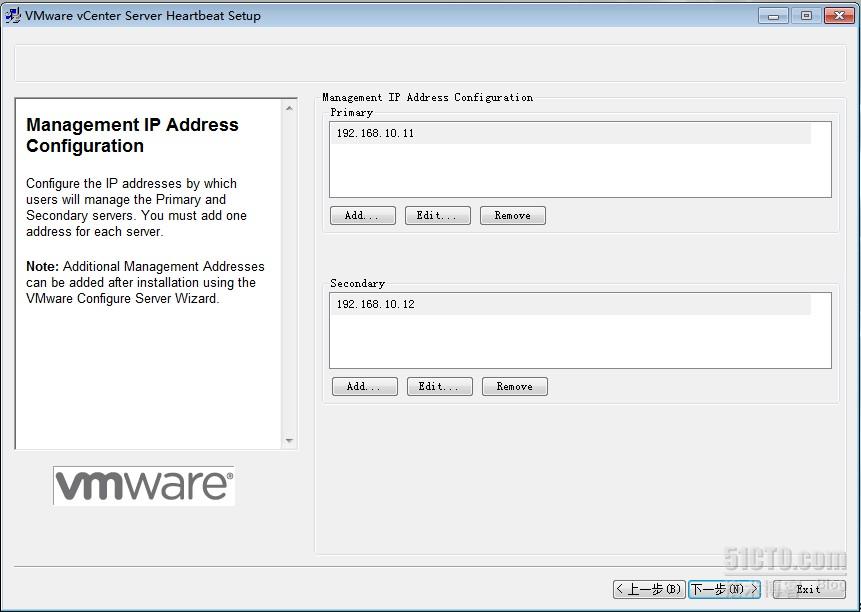The width and height of the screenshot is (861, 612).
Task: Minimize the Heartbeat Setup window
Action: 773,16
